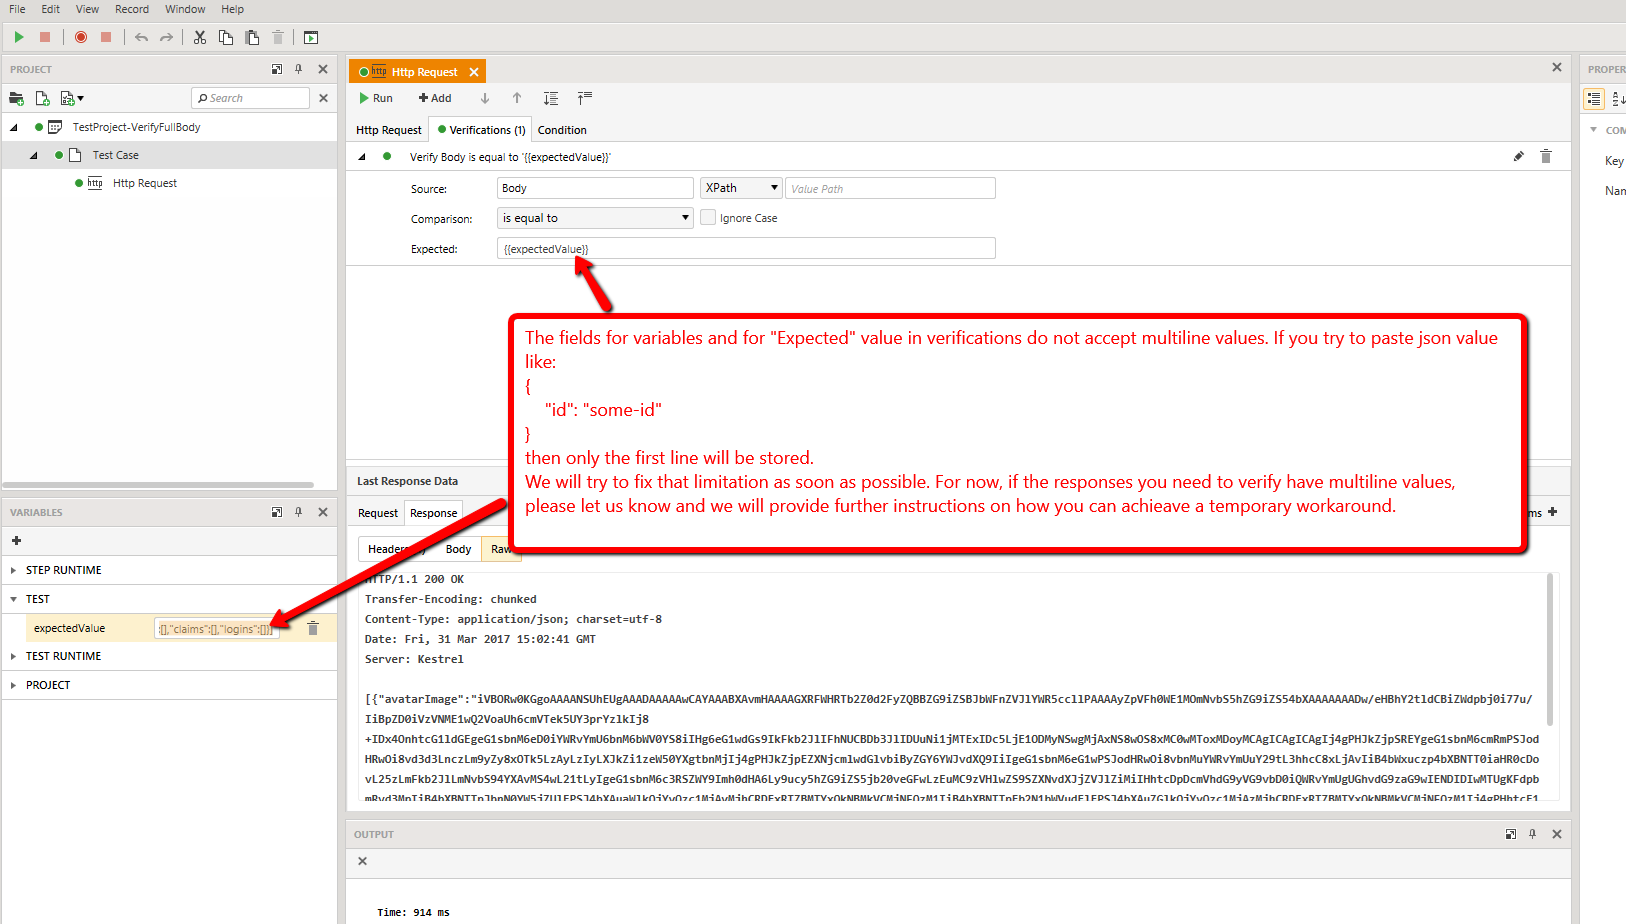Edit the verification using pencil icon

click(1518, 156)
